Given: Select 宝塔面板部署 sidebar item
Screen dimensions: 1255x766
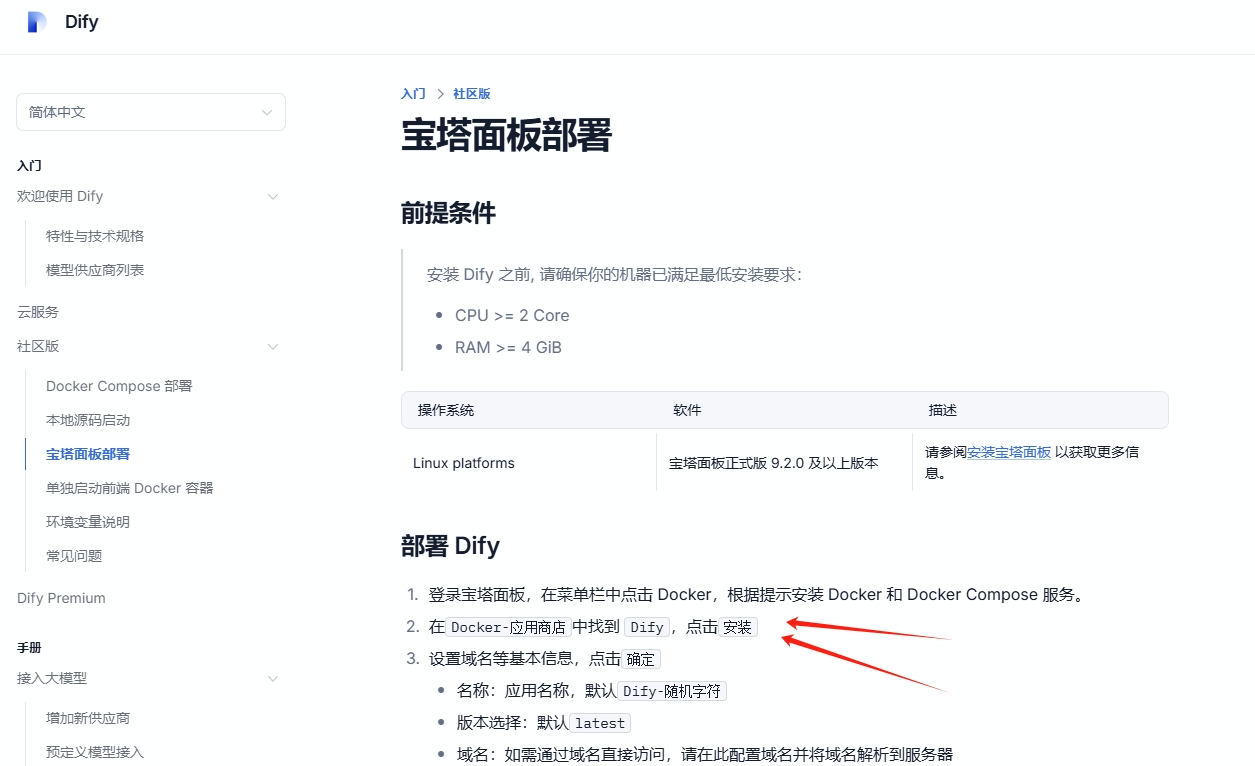Looking at the screenshot, I should pos(88,454).
